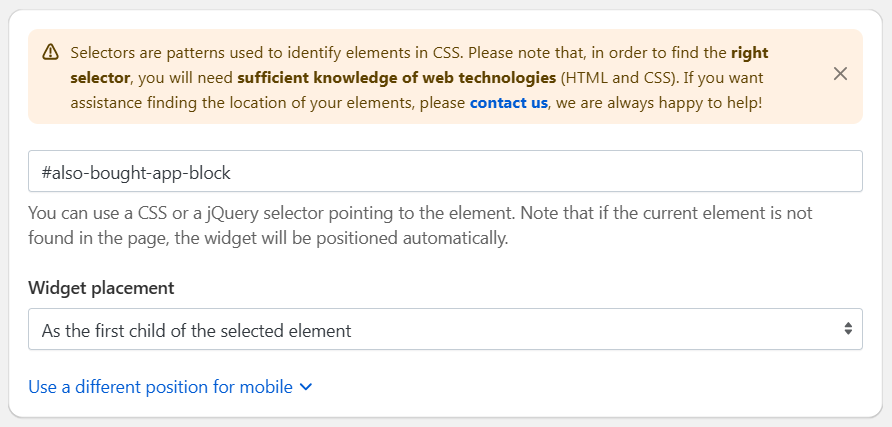Click the #also-bought-app-block text in the field

click(x=136, y=172)
